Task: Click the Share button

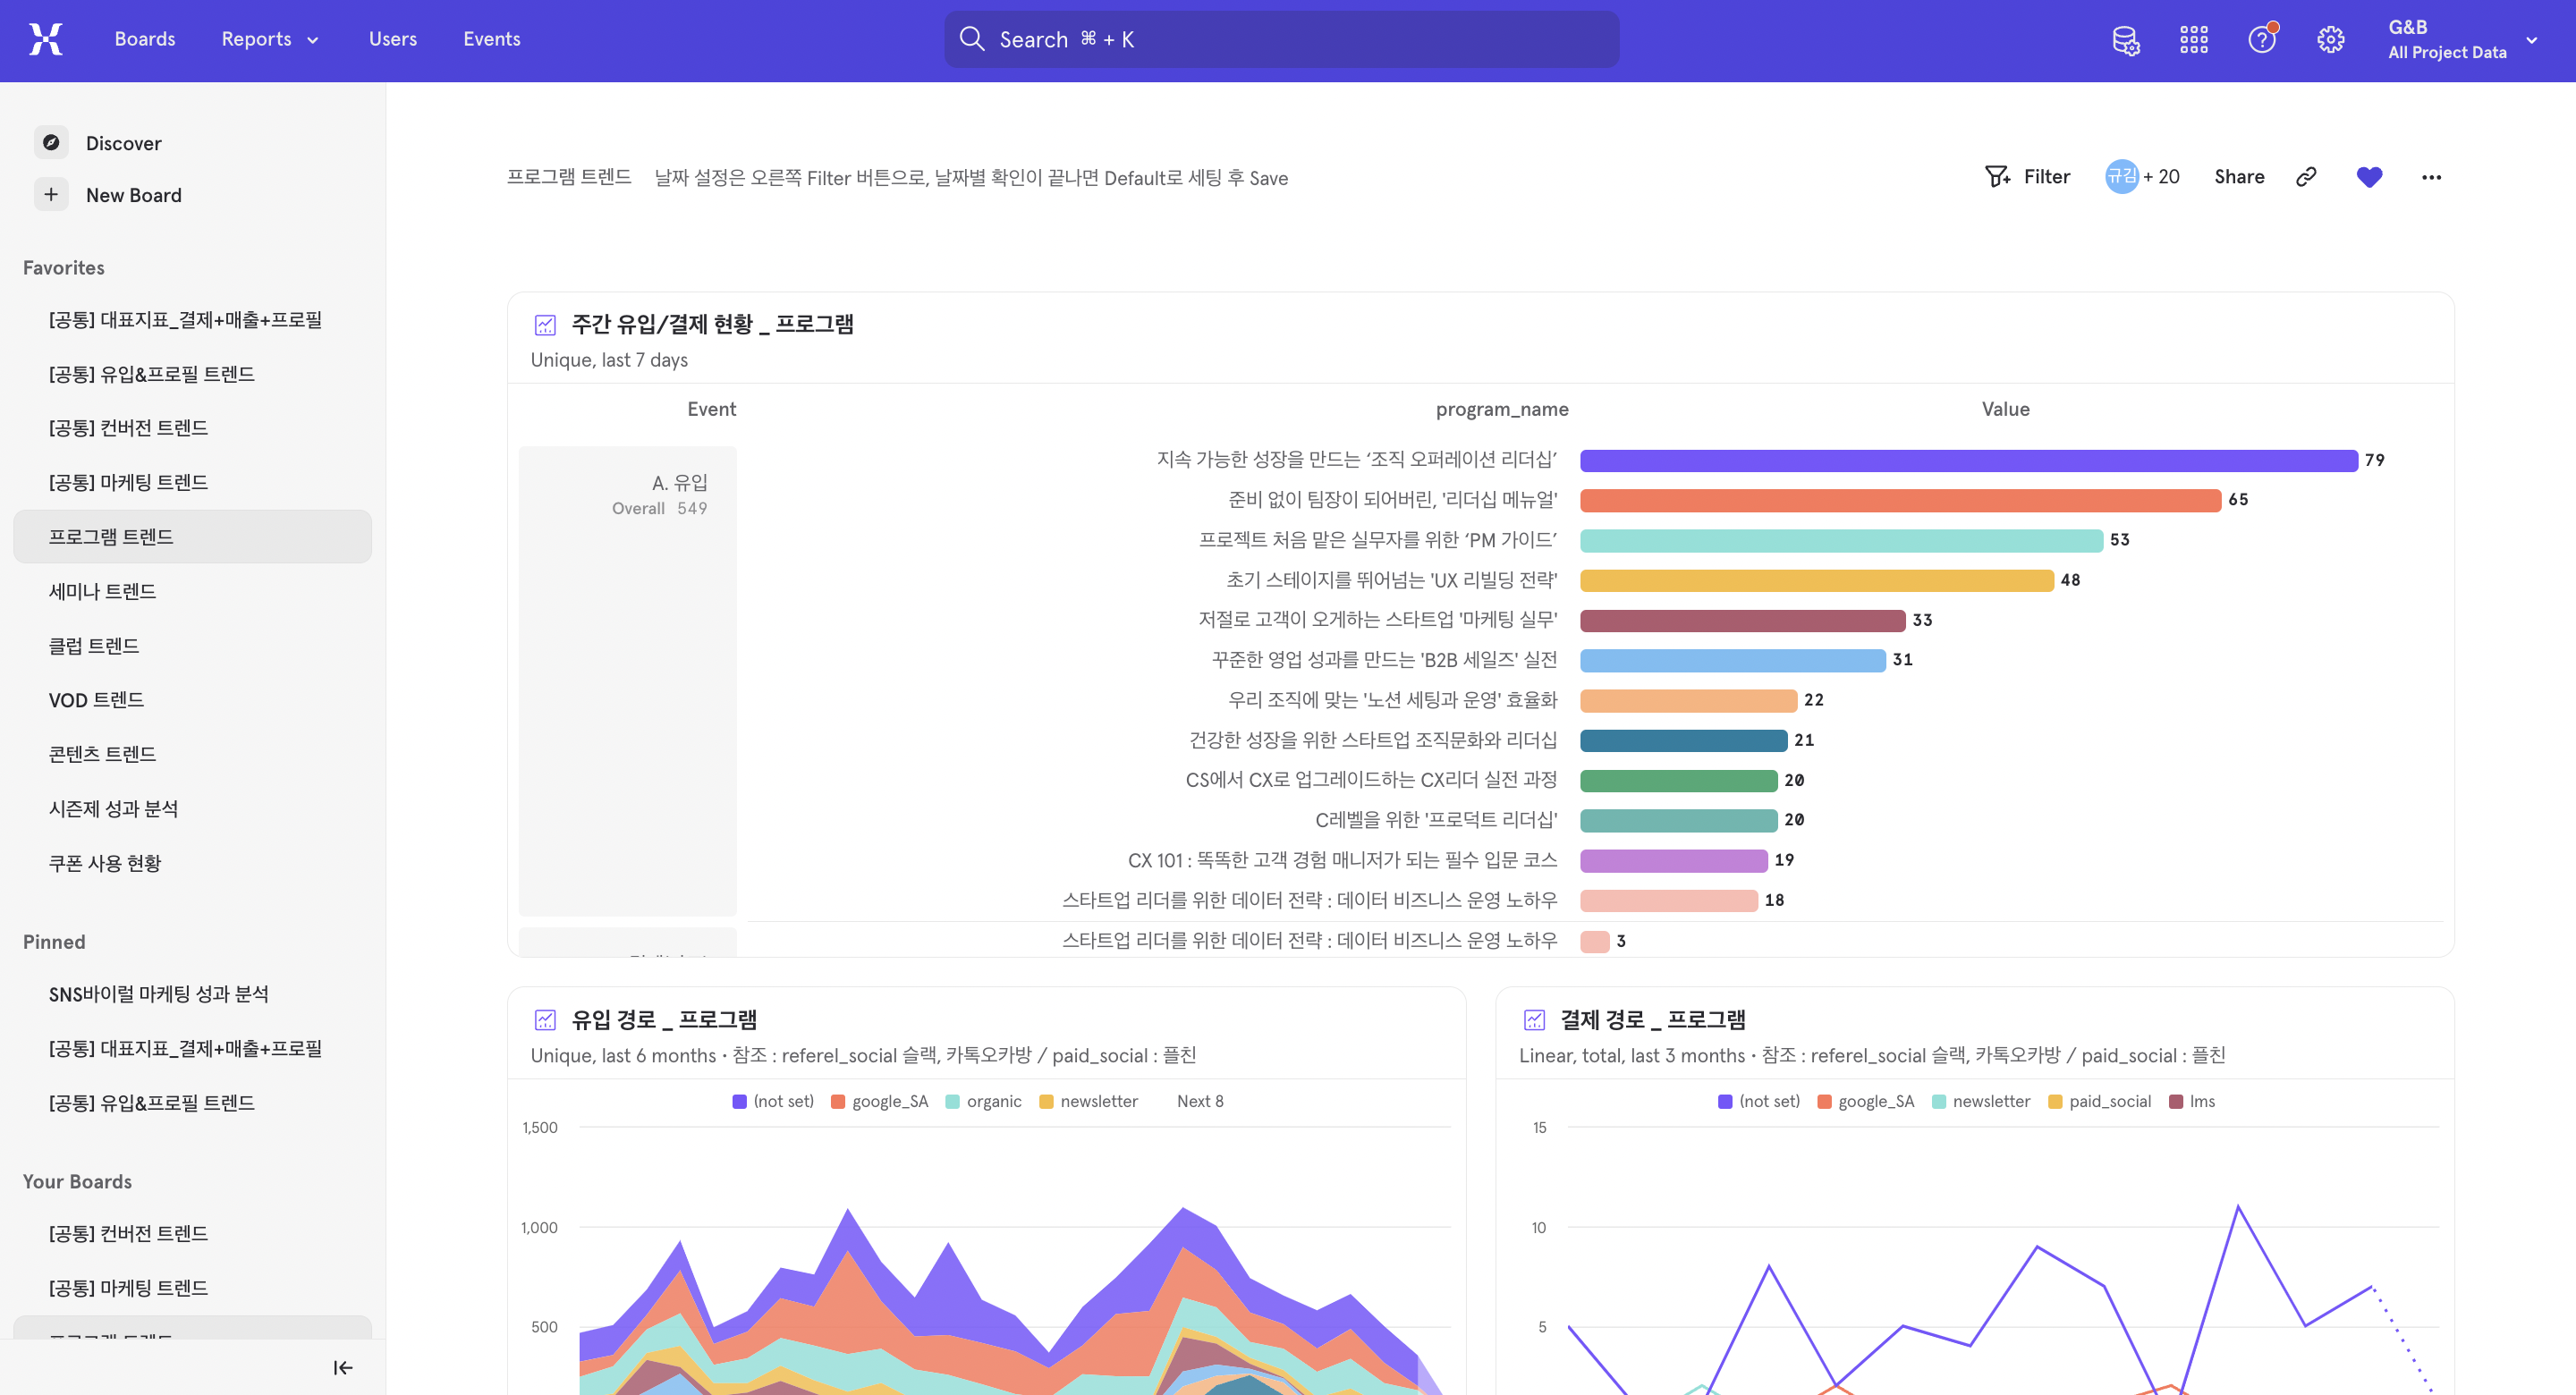Action: pos(2238,177)
